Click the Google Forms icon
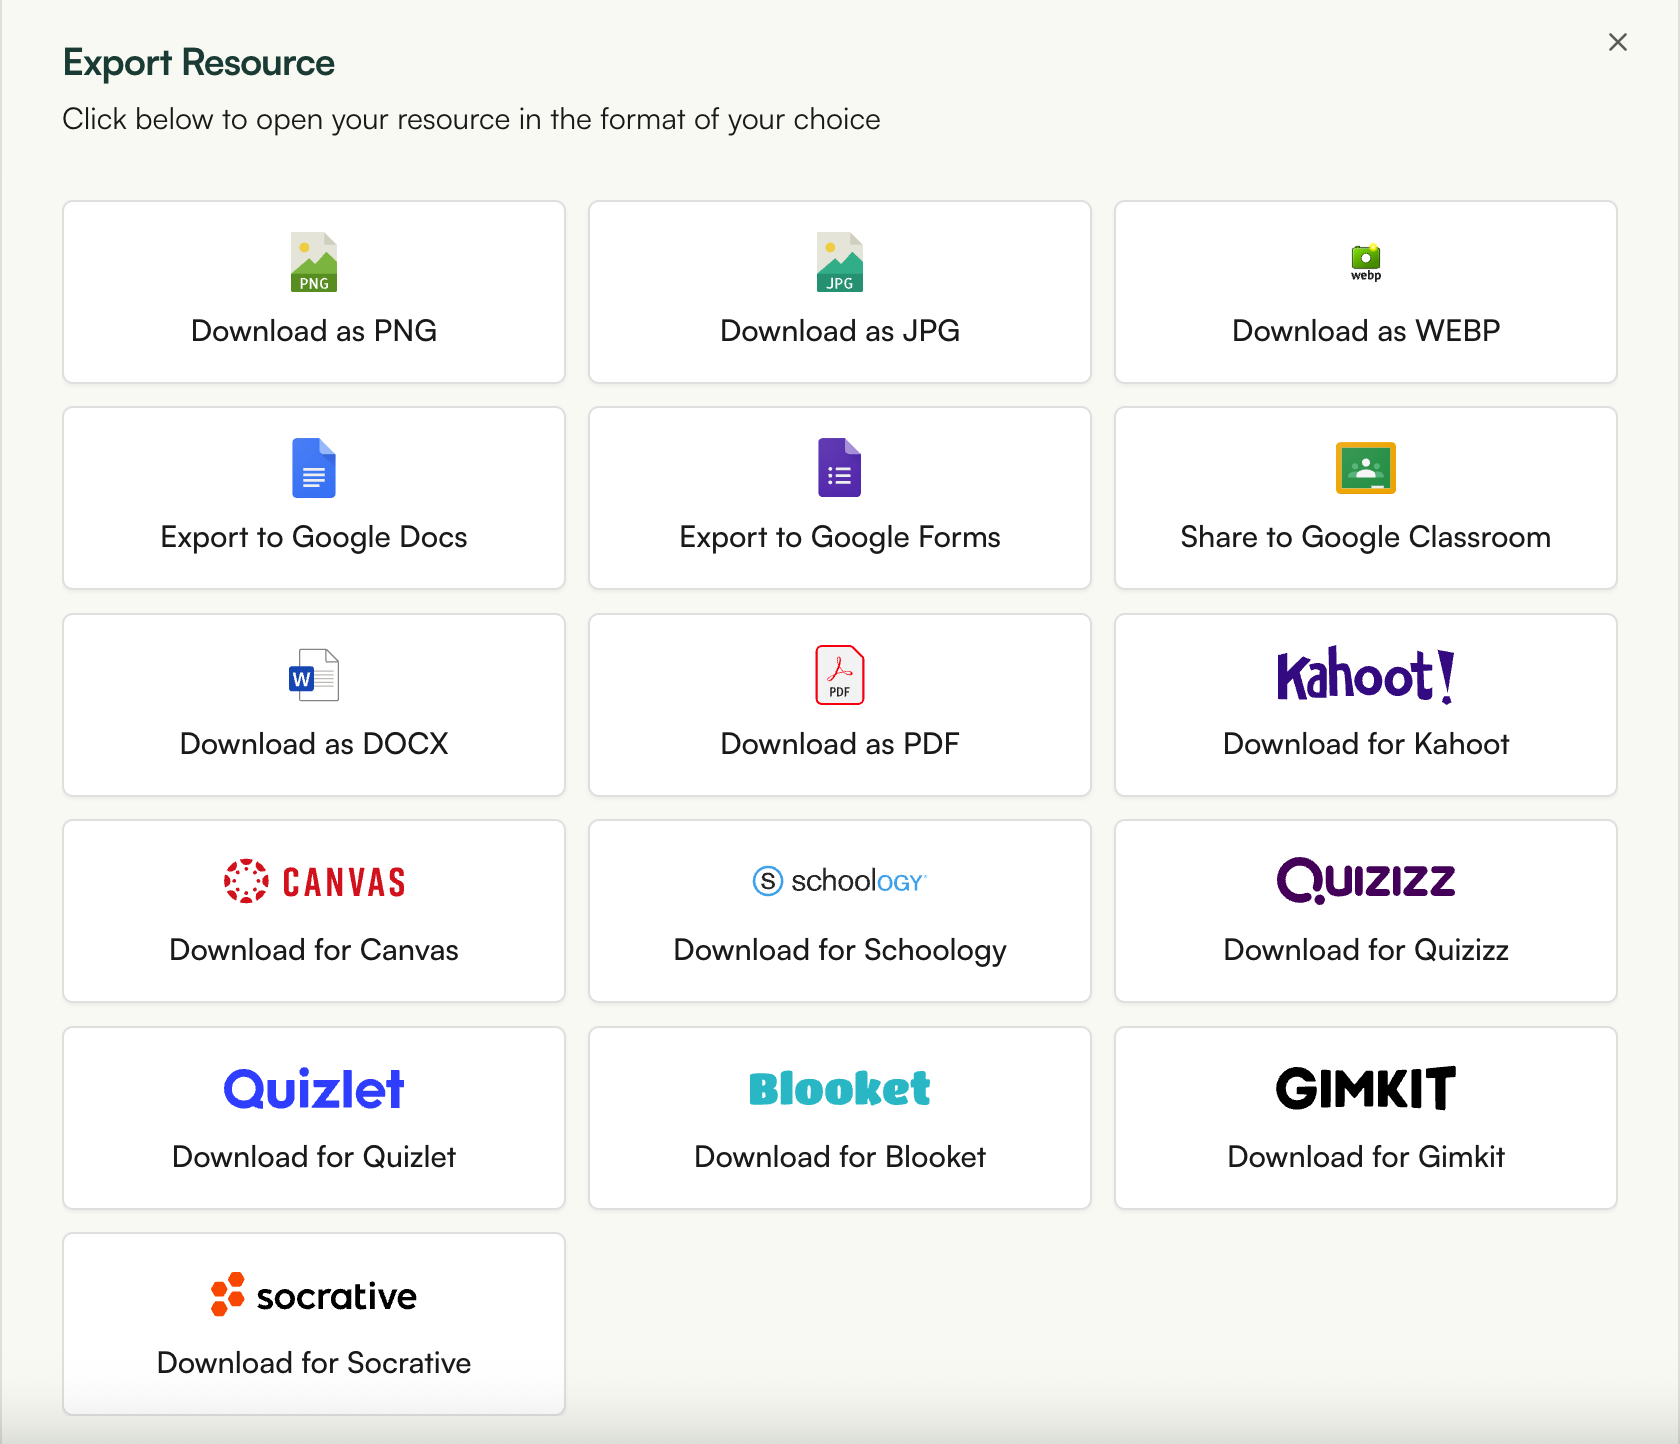 (840, 468)
